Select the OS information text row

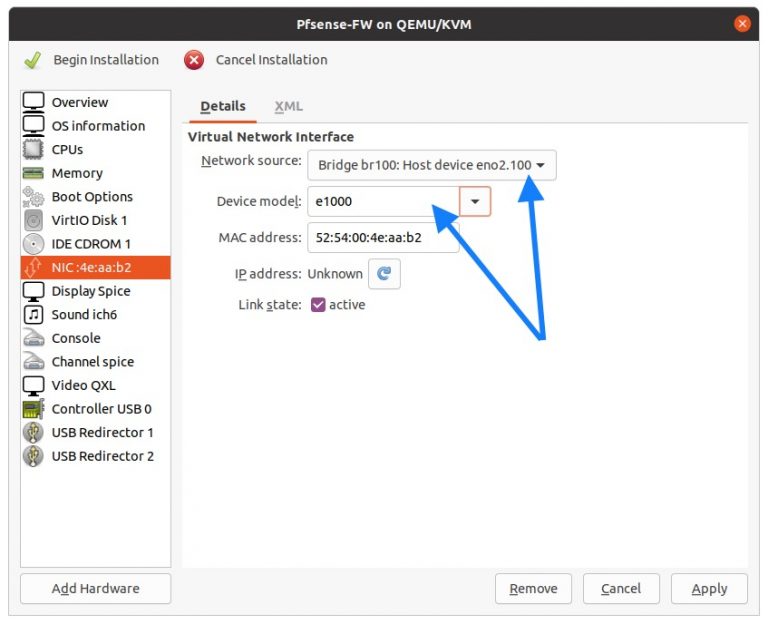point(96,125)
